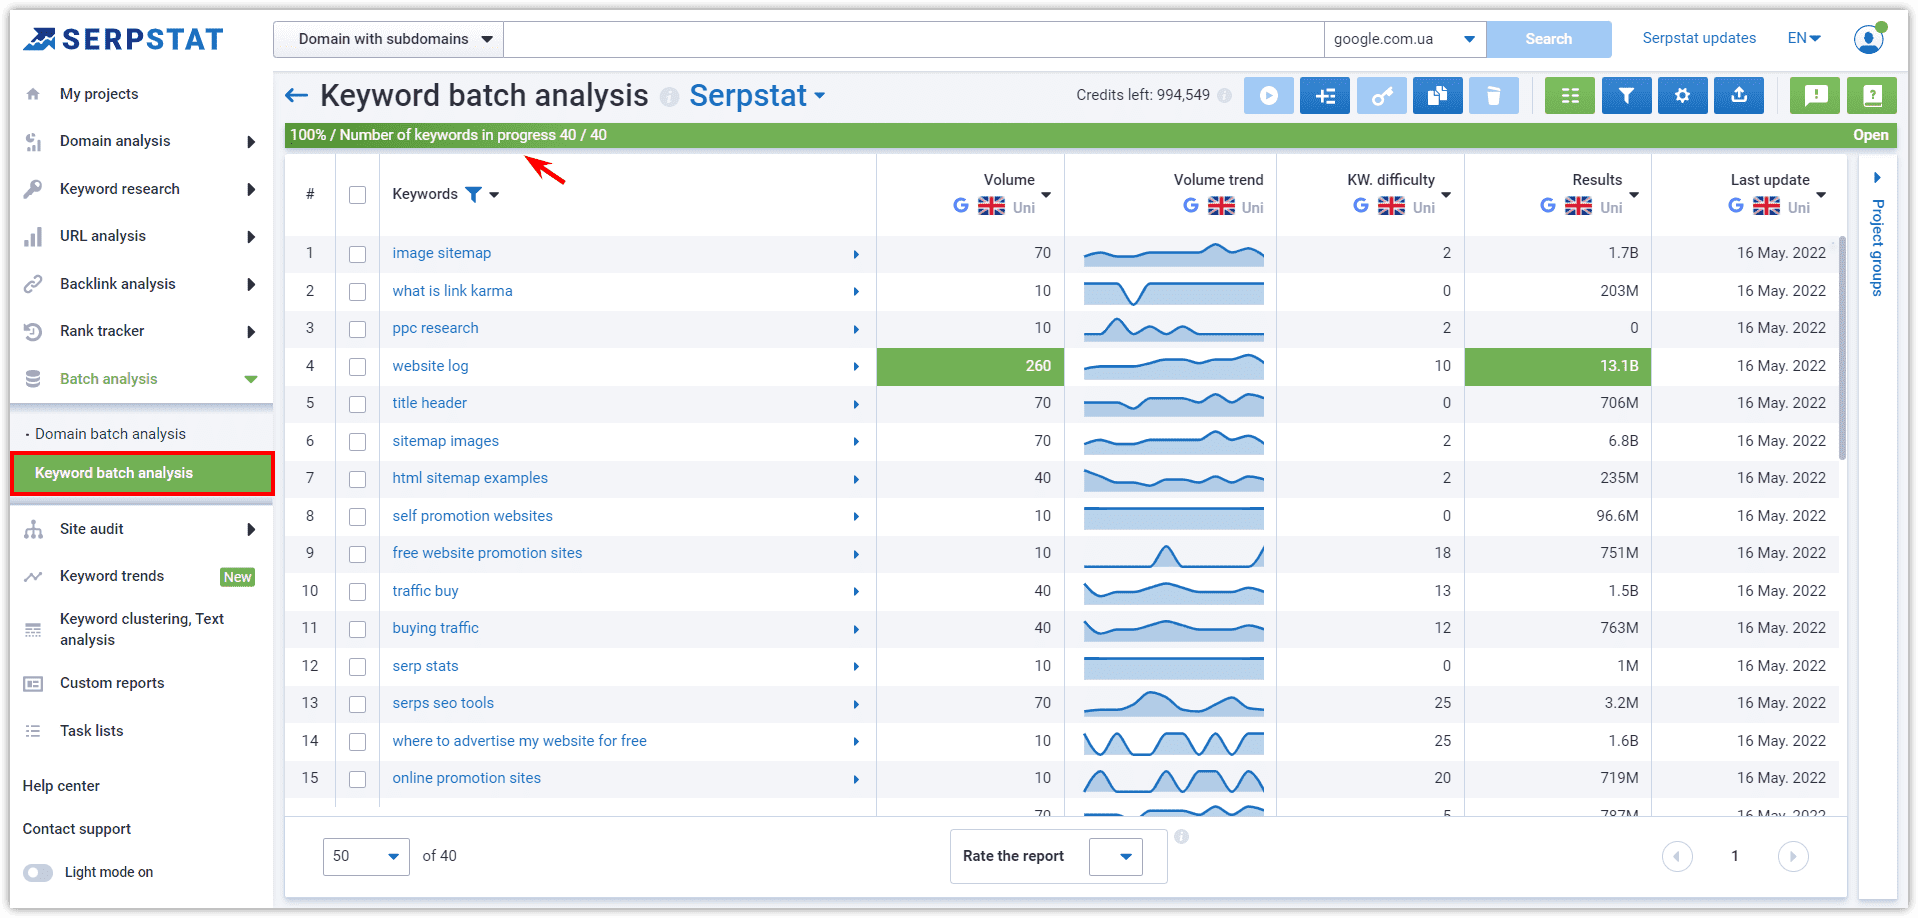This screenshot has height=918, width=1918.
Task: Open Domain batch analysis submenu item
Action: pos(110,434)
